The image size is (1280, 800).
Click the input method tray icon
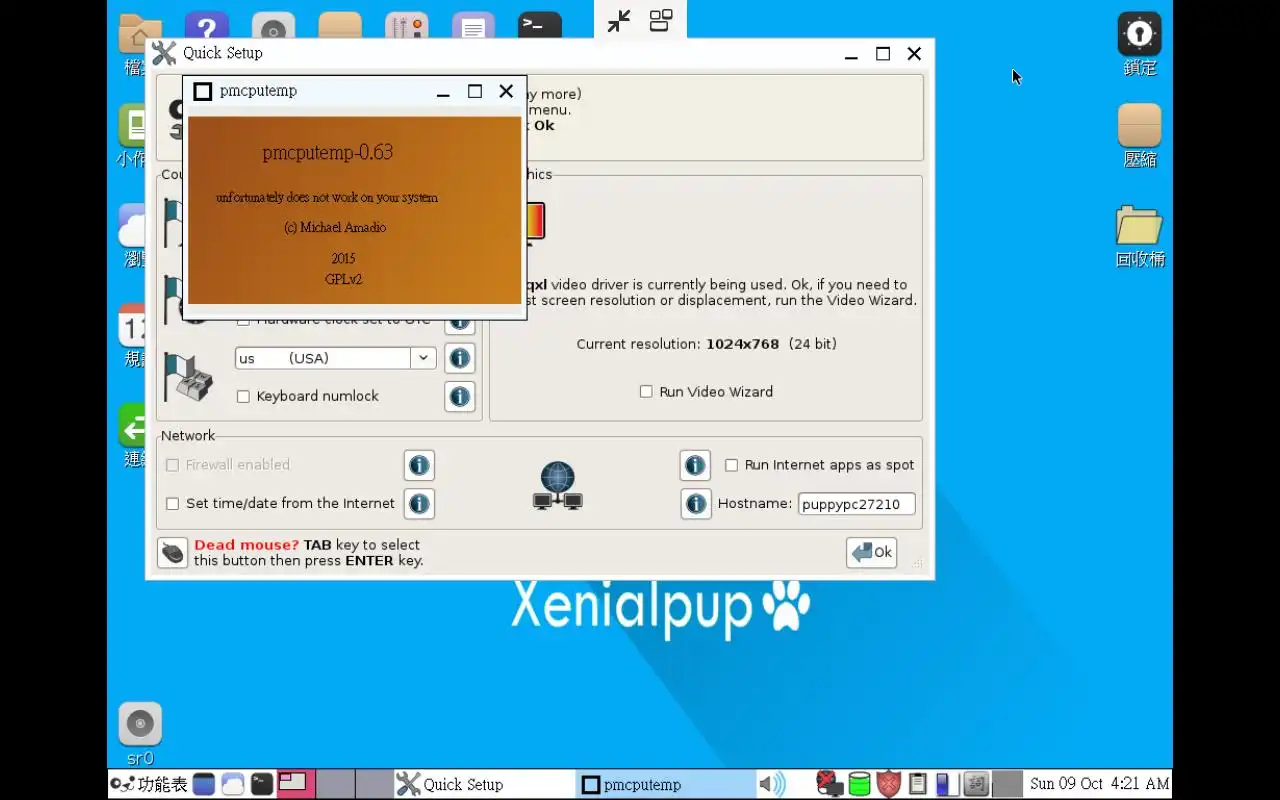click(976, 784)
